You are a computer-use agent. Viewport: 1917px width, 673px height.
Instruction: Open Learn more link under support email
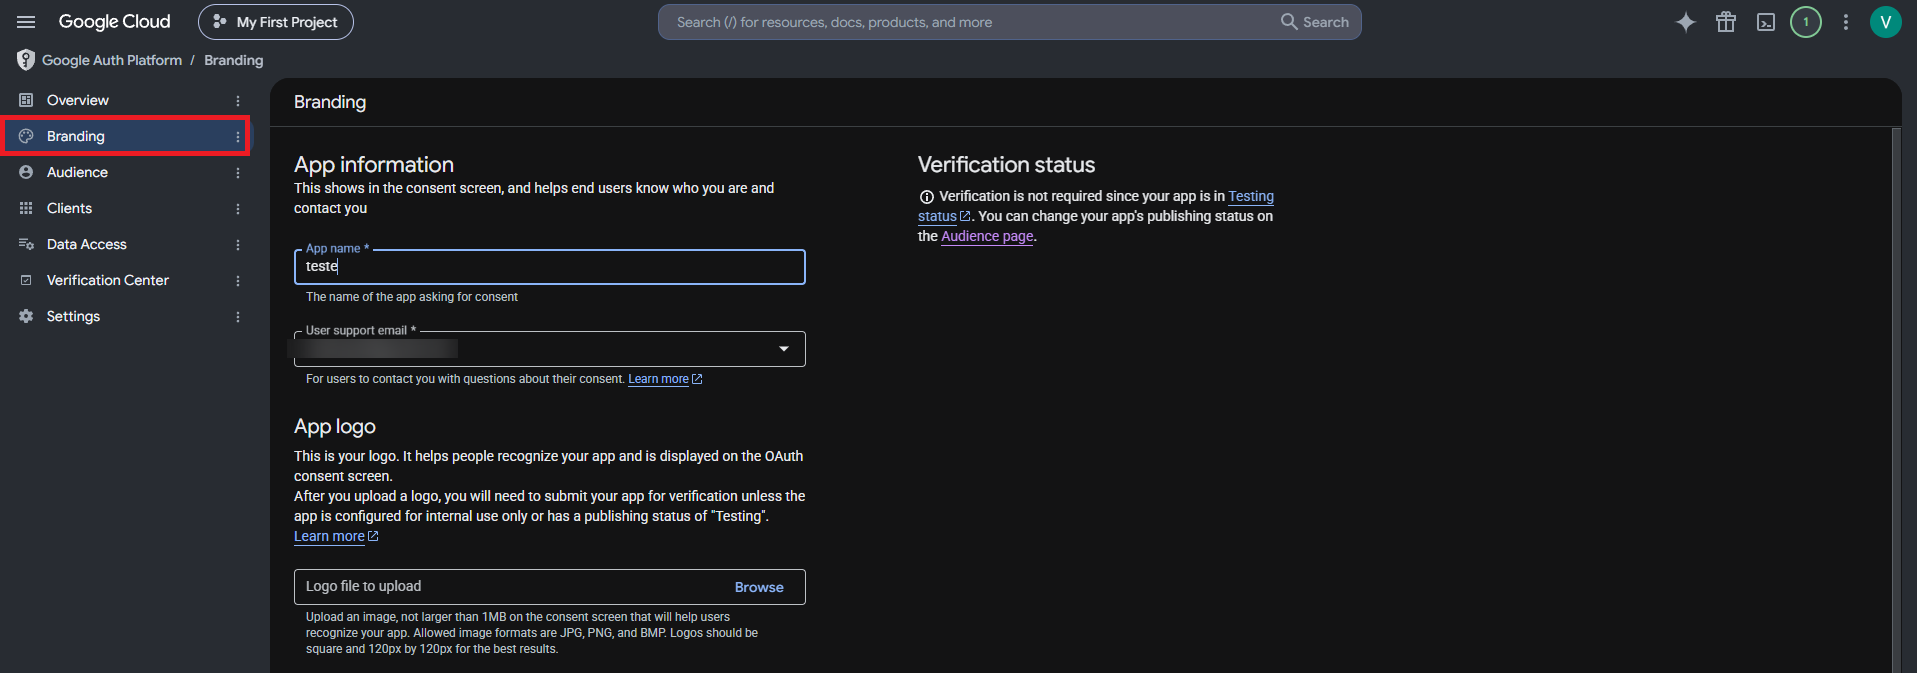point(665,379)
